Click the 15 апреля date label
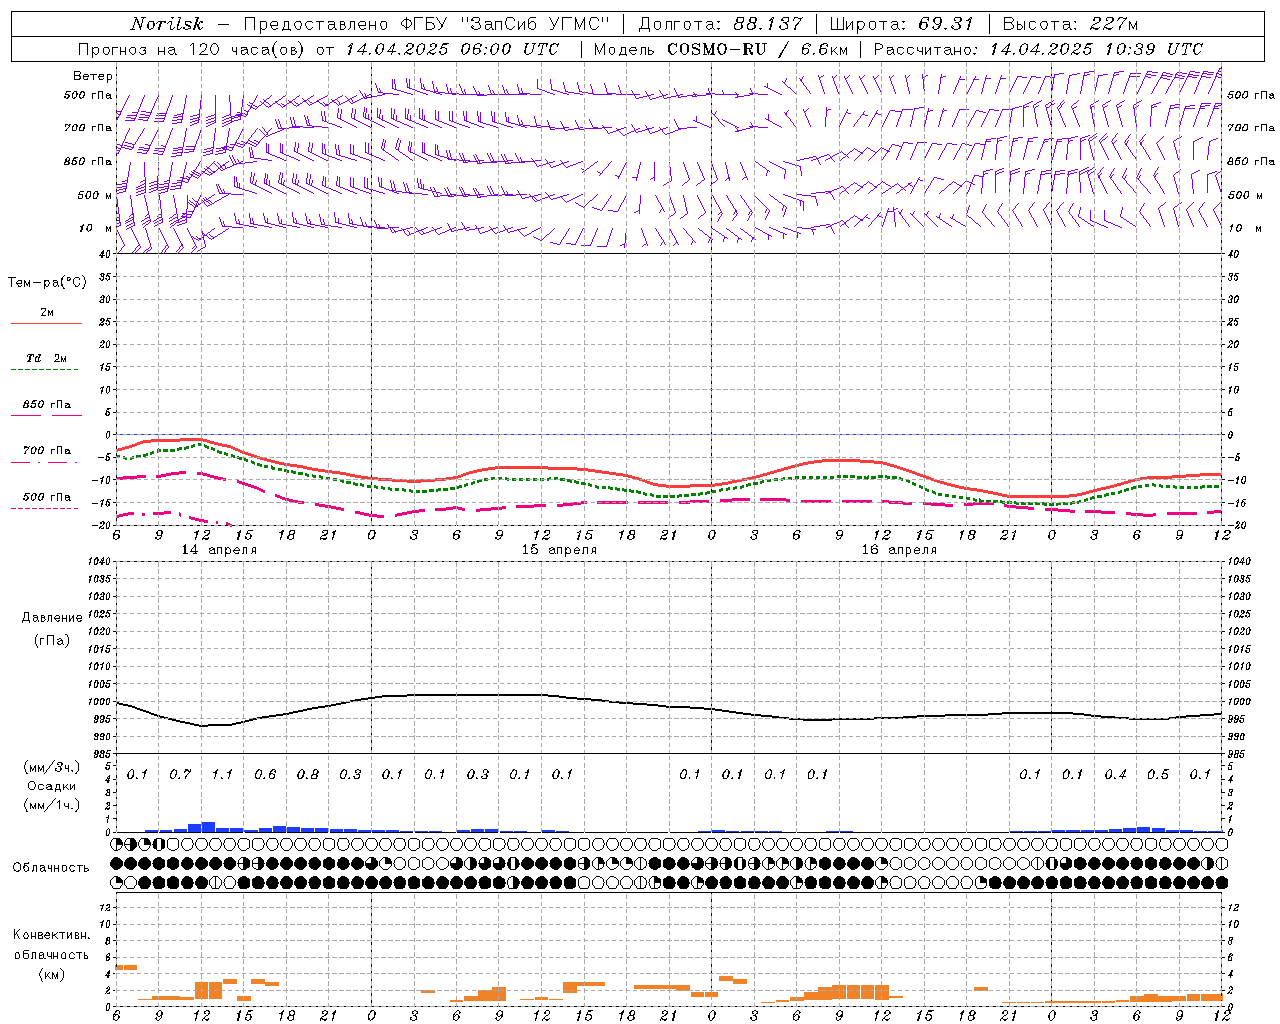1280x1024 pixels. pos(559,550)
